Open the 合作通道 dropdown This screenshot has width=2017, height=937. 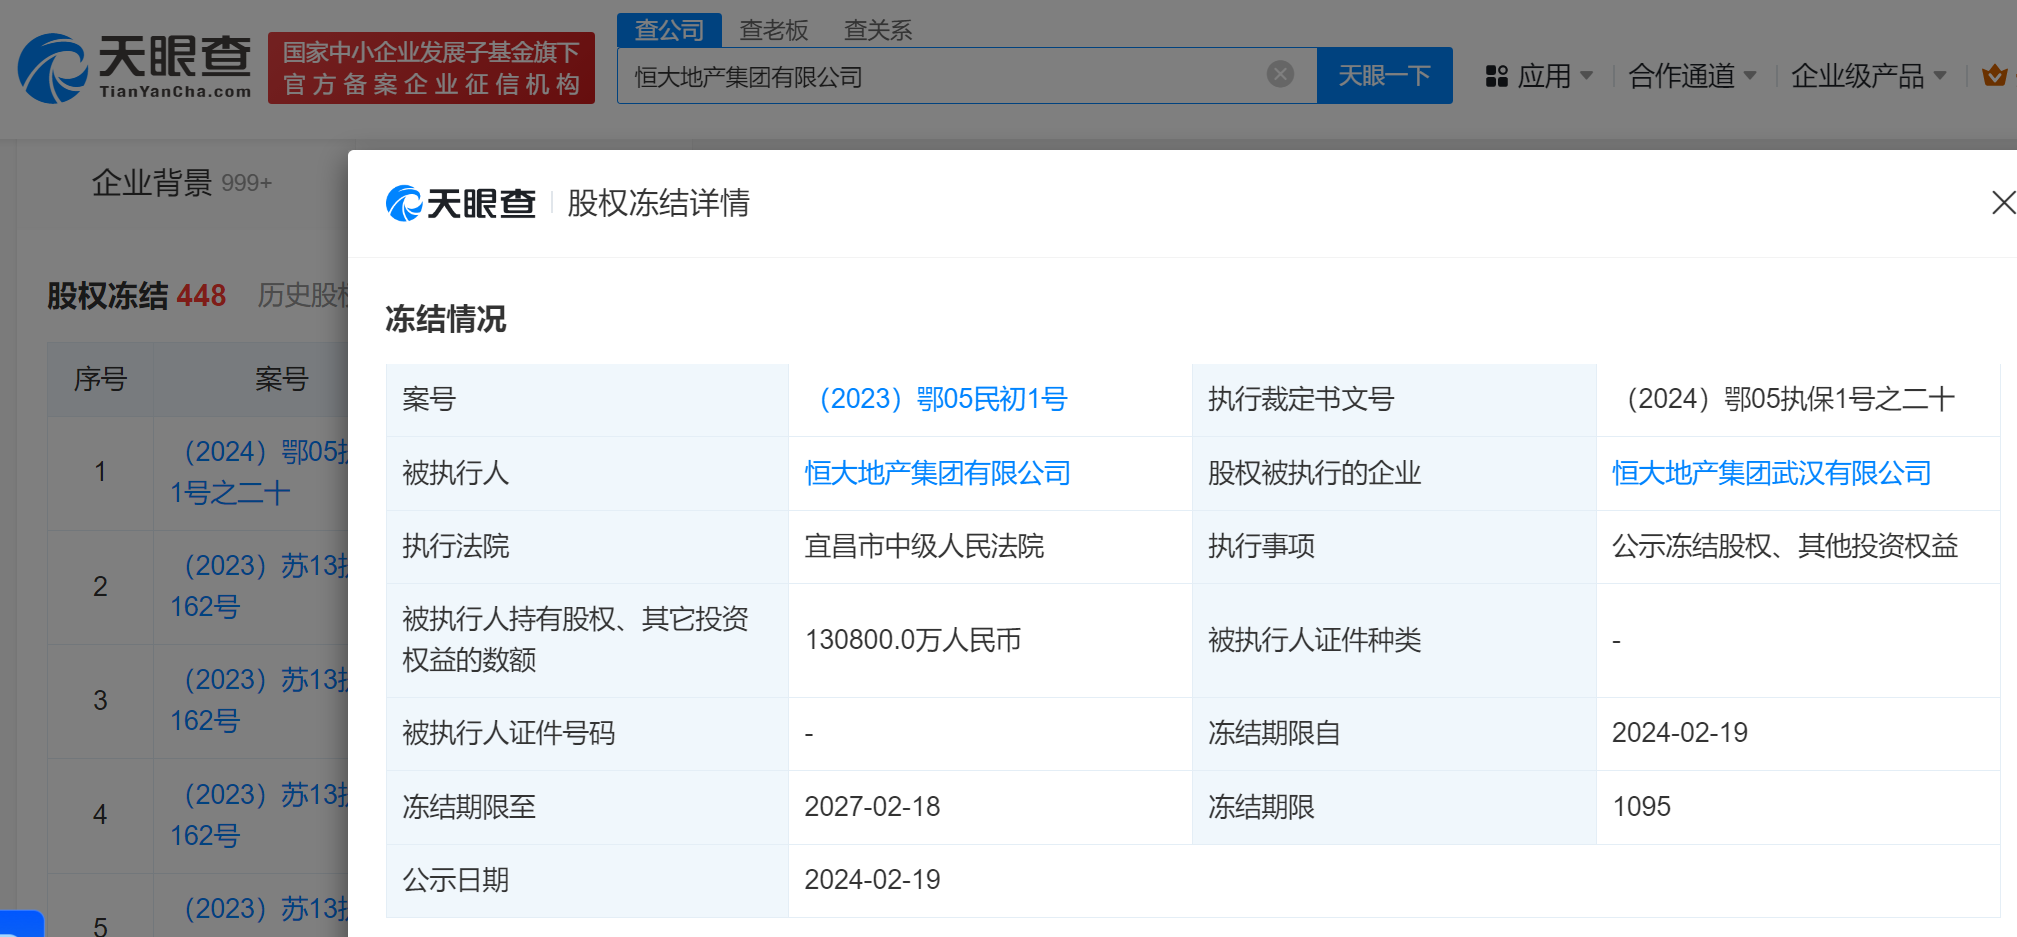1691,76
